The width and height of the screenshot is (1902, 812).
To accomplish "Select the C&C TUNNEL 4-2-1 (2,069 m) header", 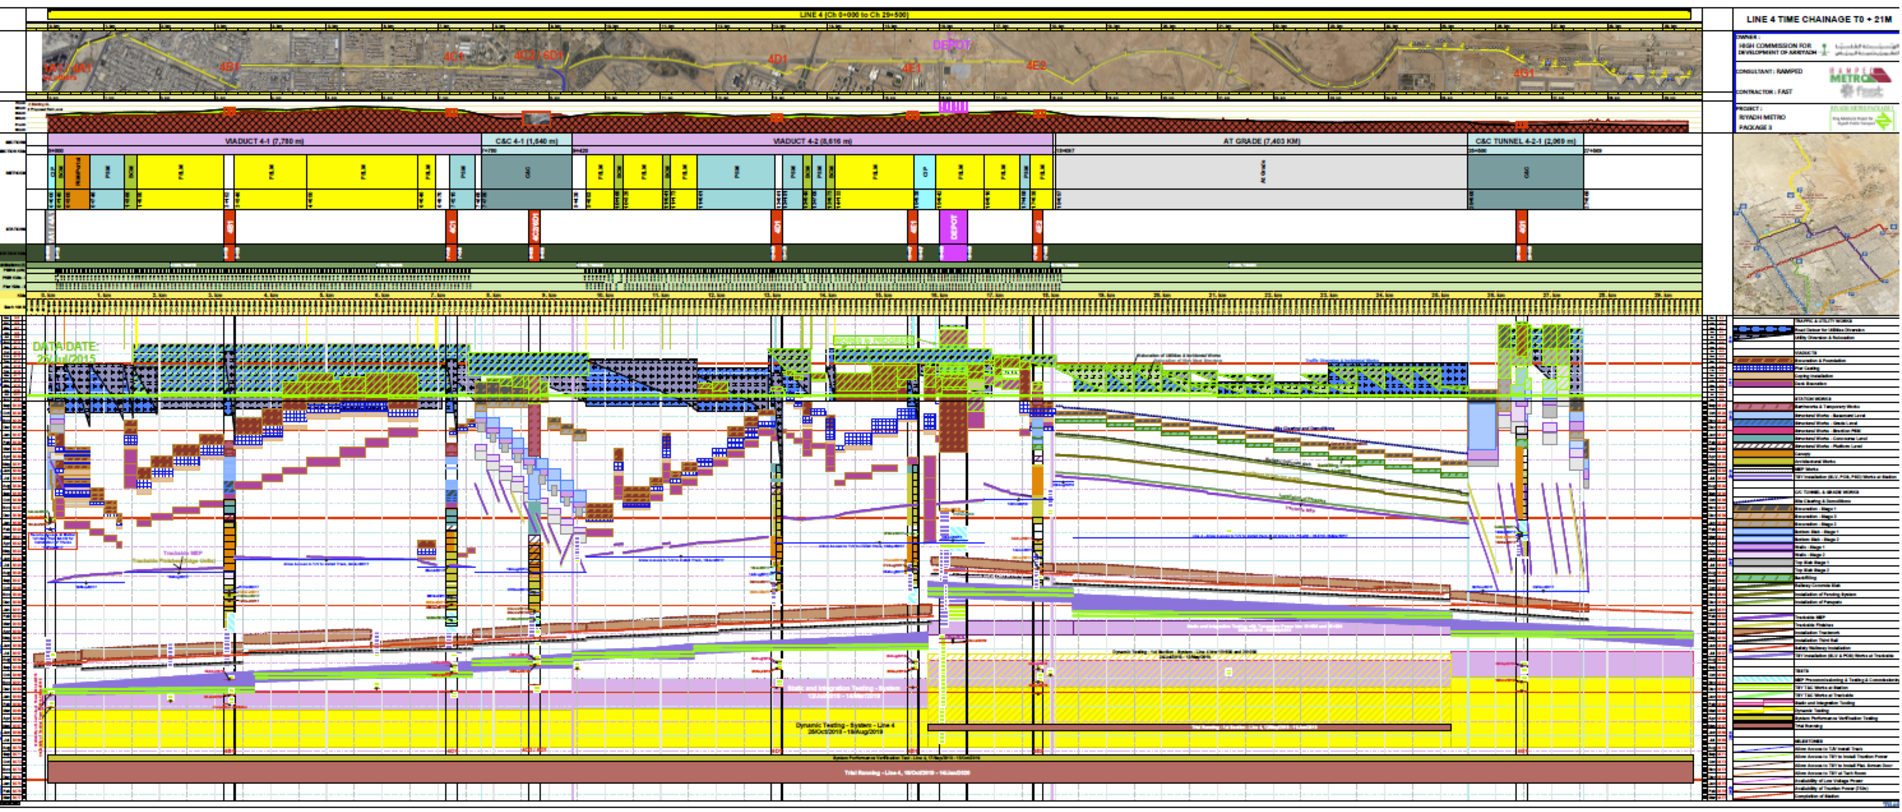I will (1525, 141).
